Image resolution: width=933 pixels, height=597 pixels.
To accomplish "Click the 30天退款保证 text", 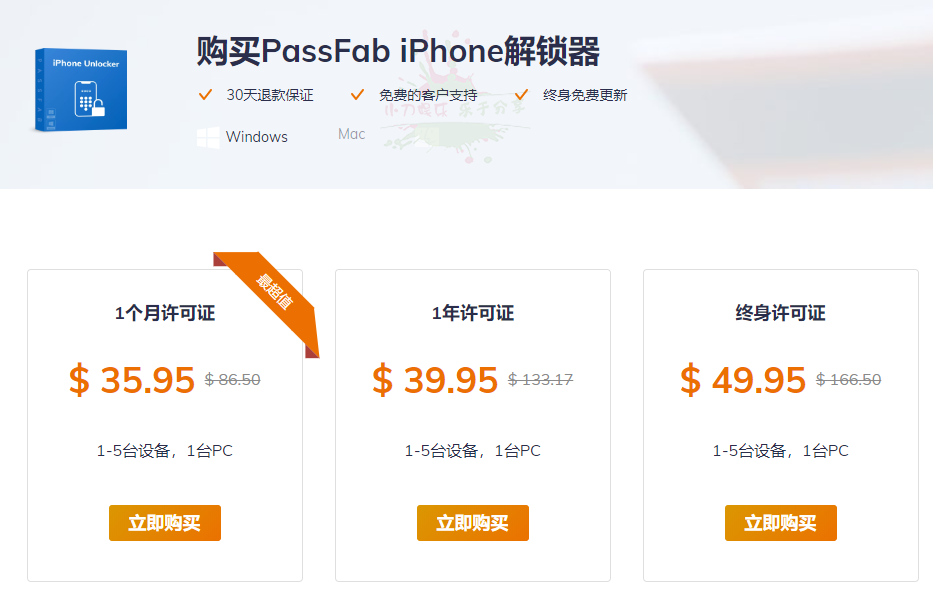I will pyautogui.click(x=270, y=95).
